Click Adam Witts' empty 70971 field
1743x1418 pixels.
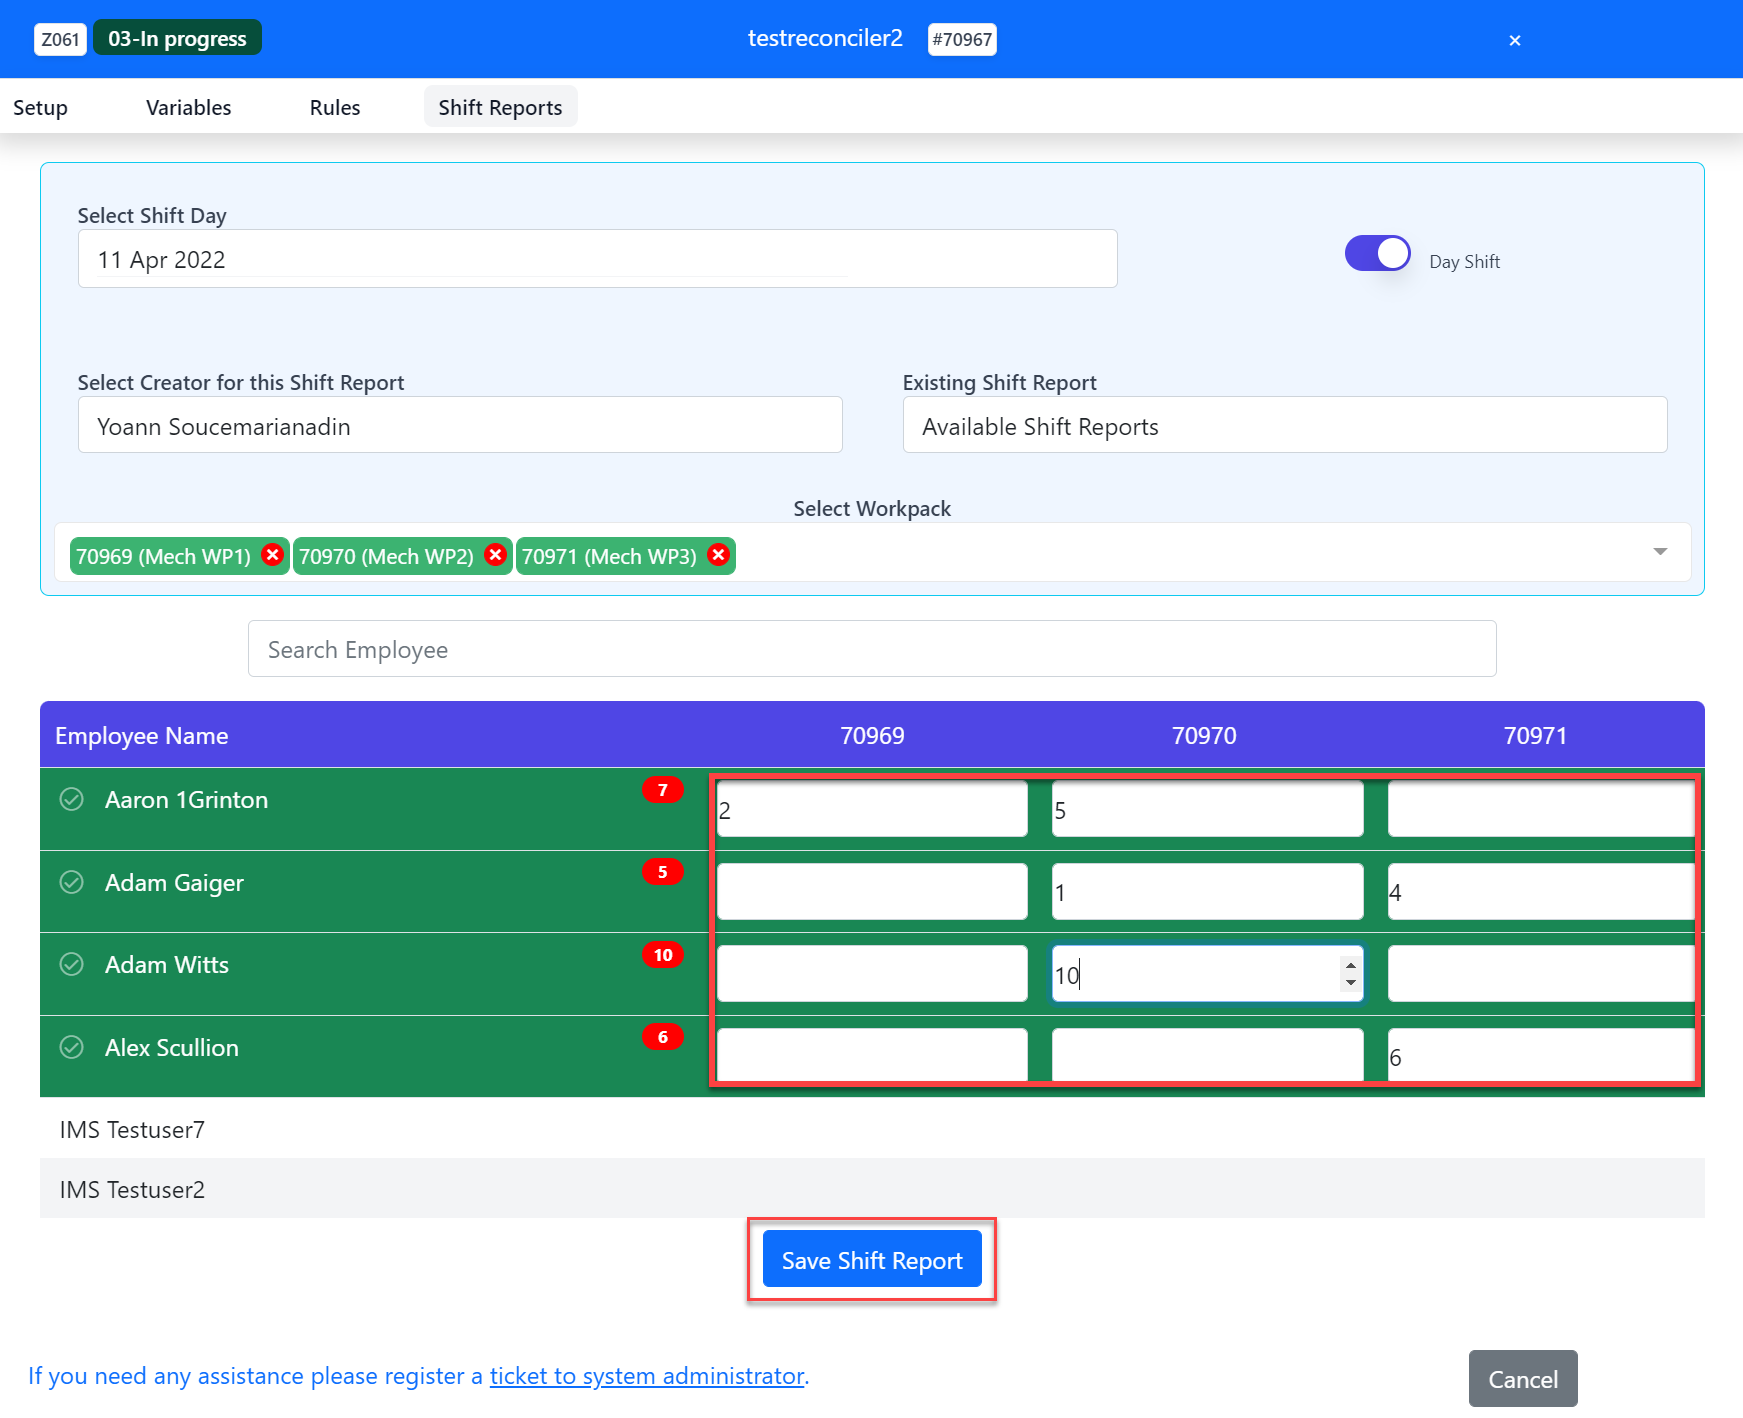[x=1540, y=974]
